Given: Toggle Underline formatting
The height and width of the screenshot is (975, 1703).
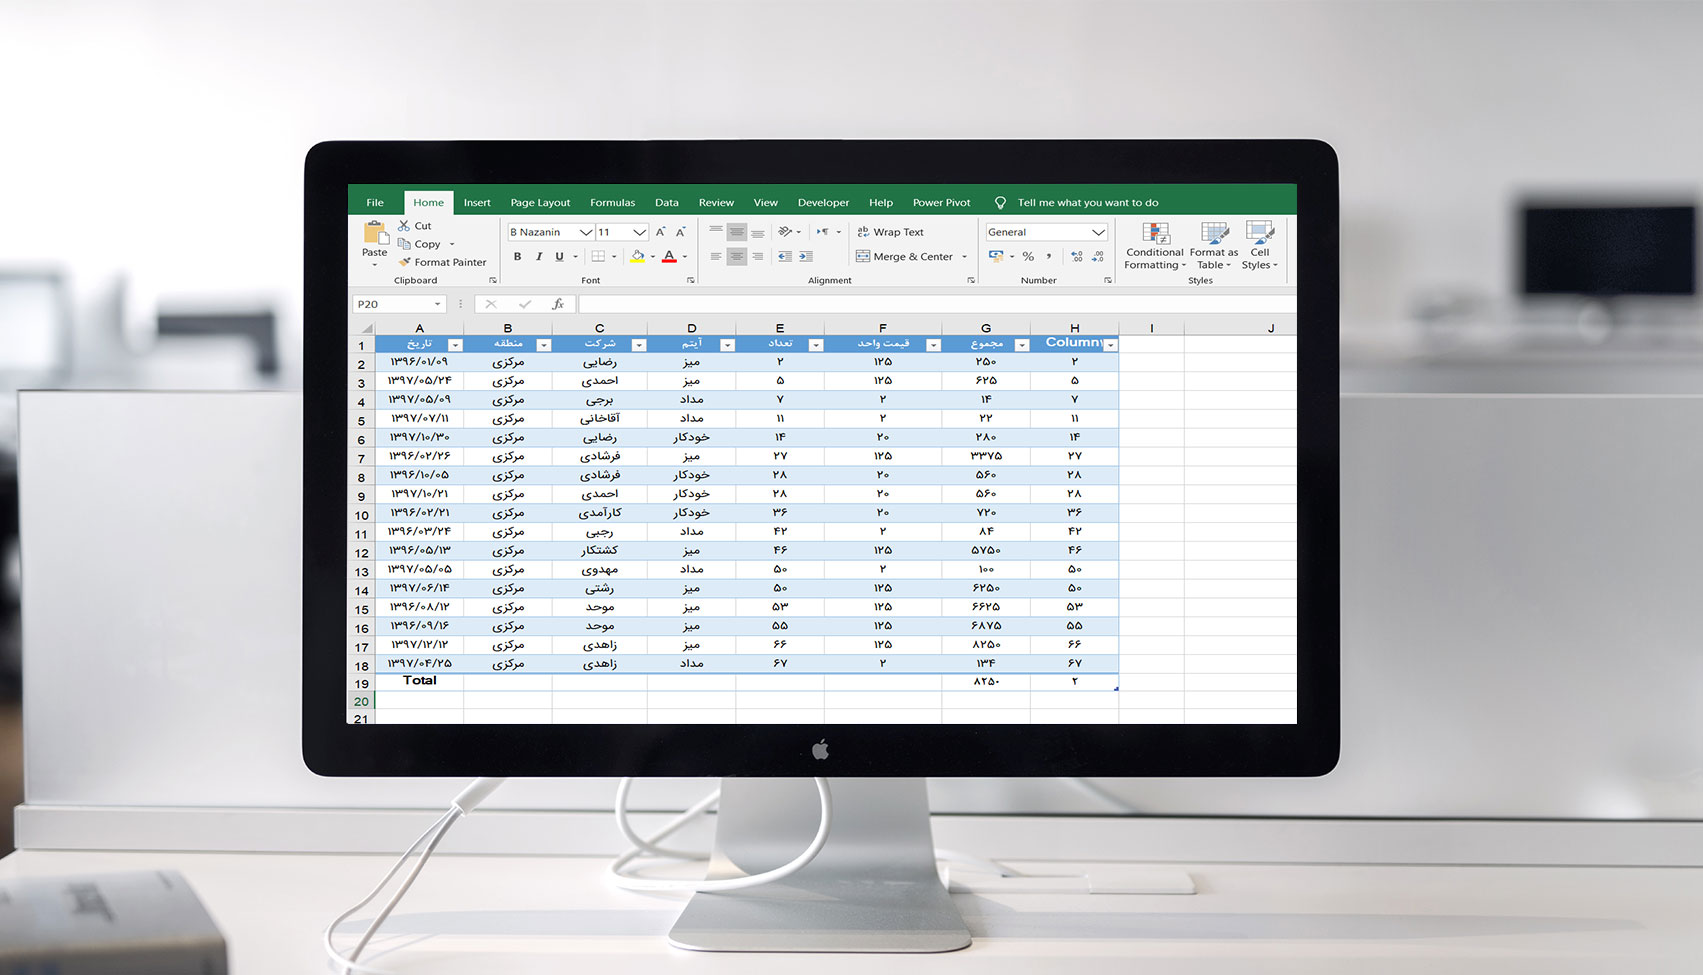Looking at the screenshot, I should pos(559,257).
